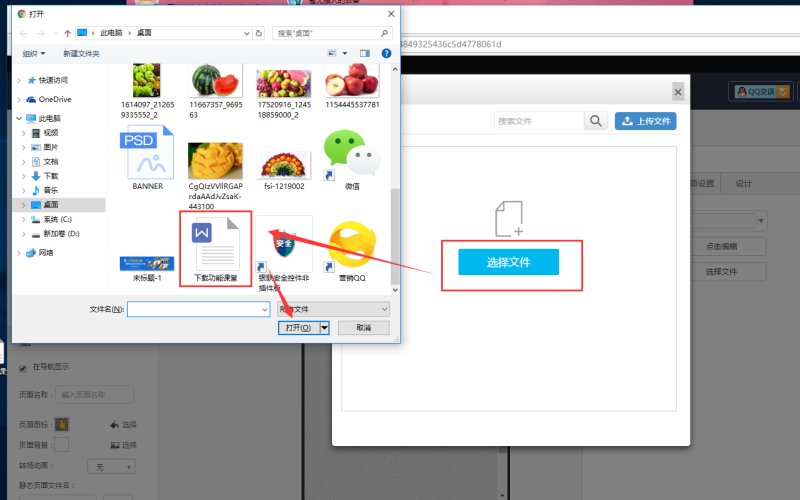Click the magnifier icon in the 搜索"桌面" box
800x500 pixels.
(x=384, y=33)
